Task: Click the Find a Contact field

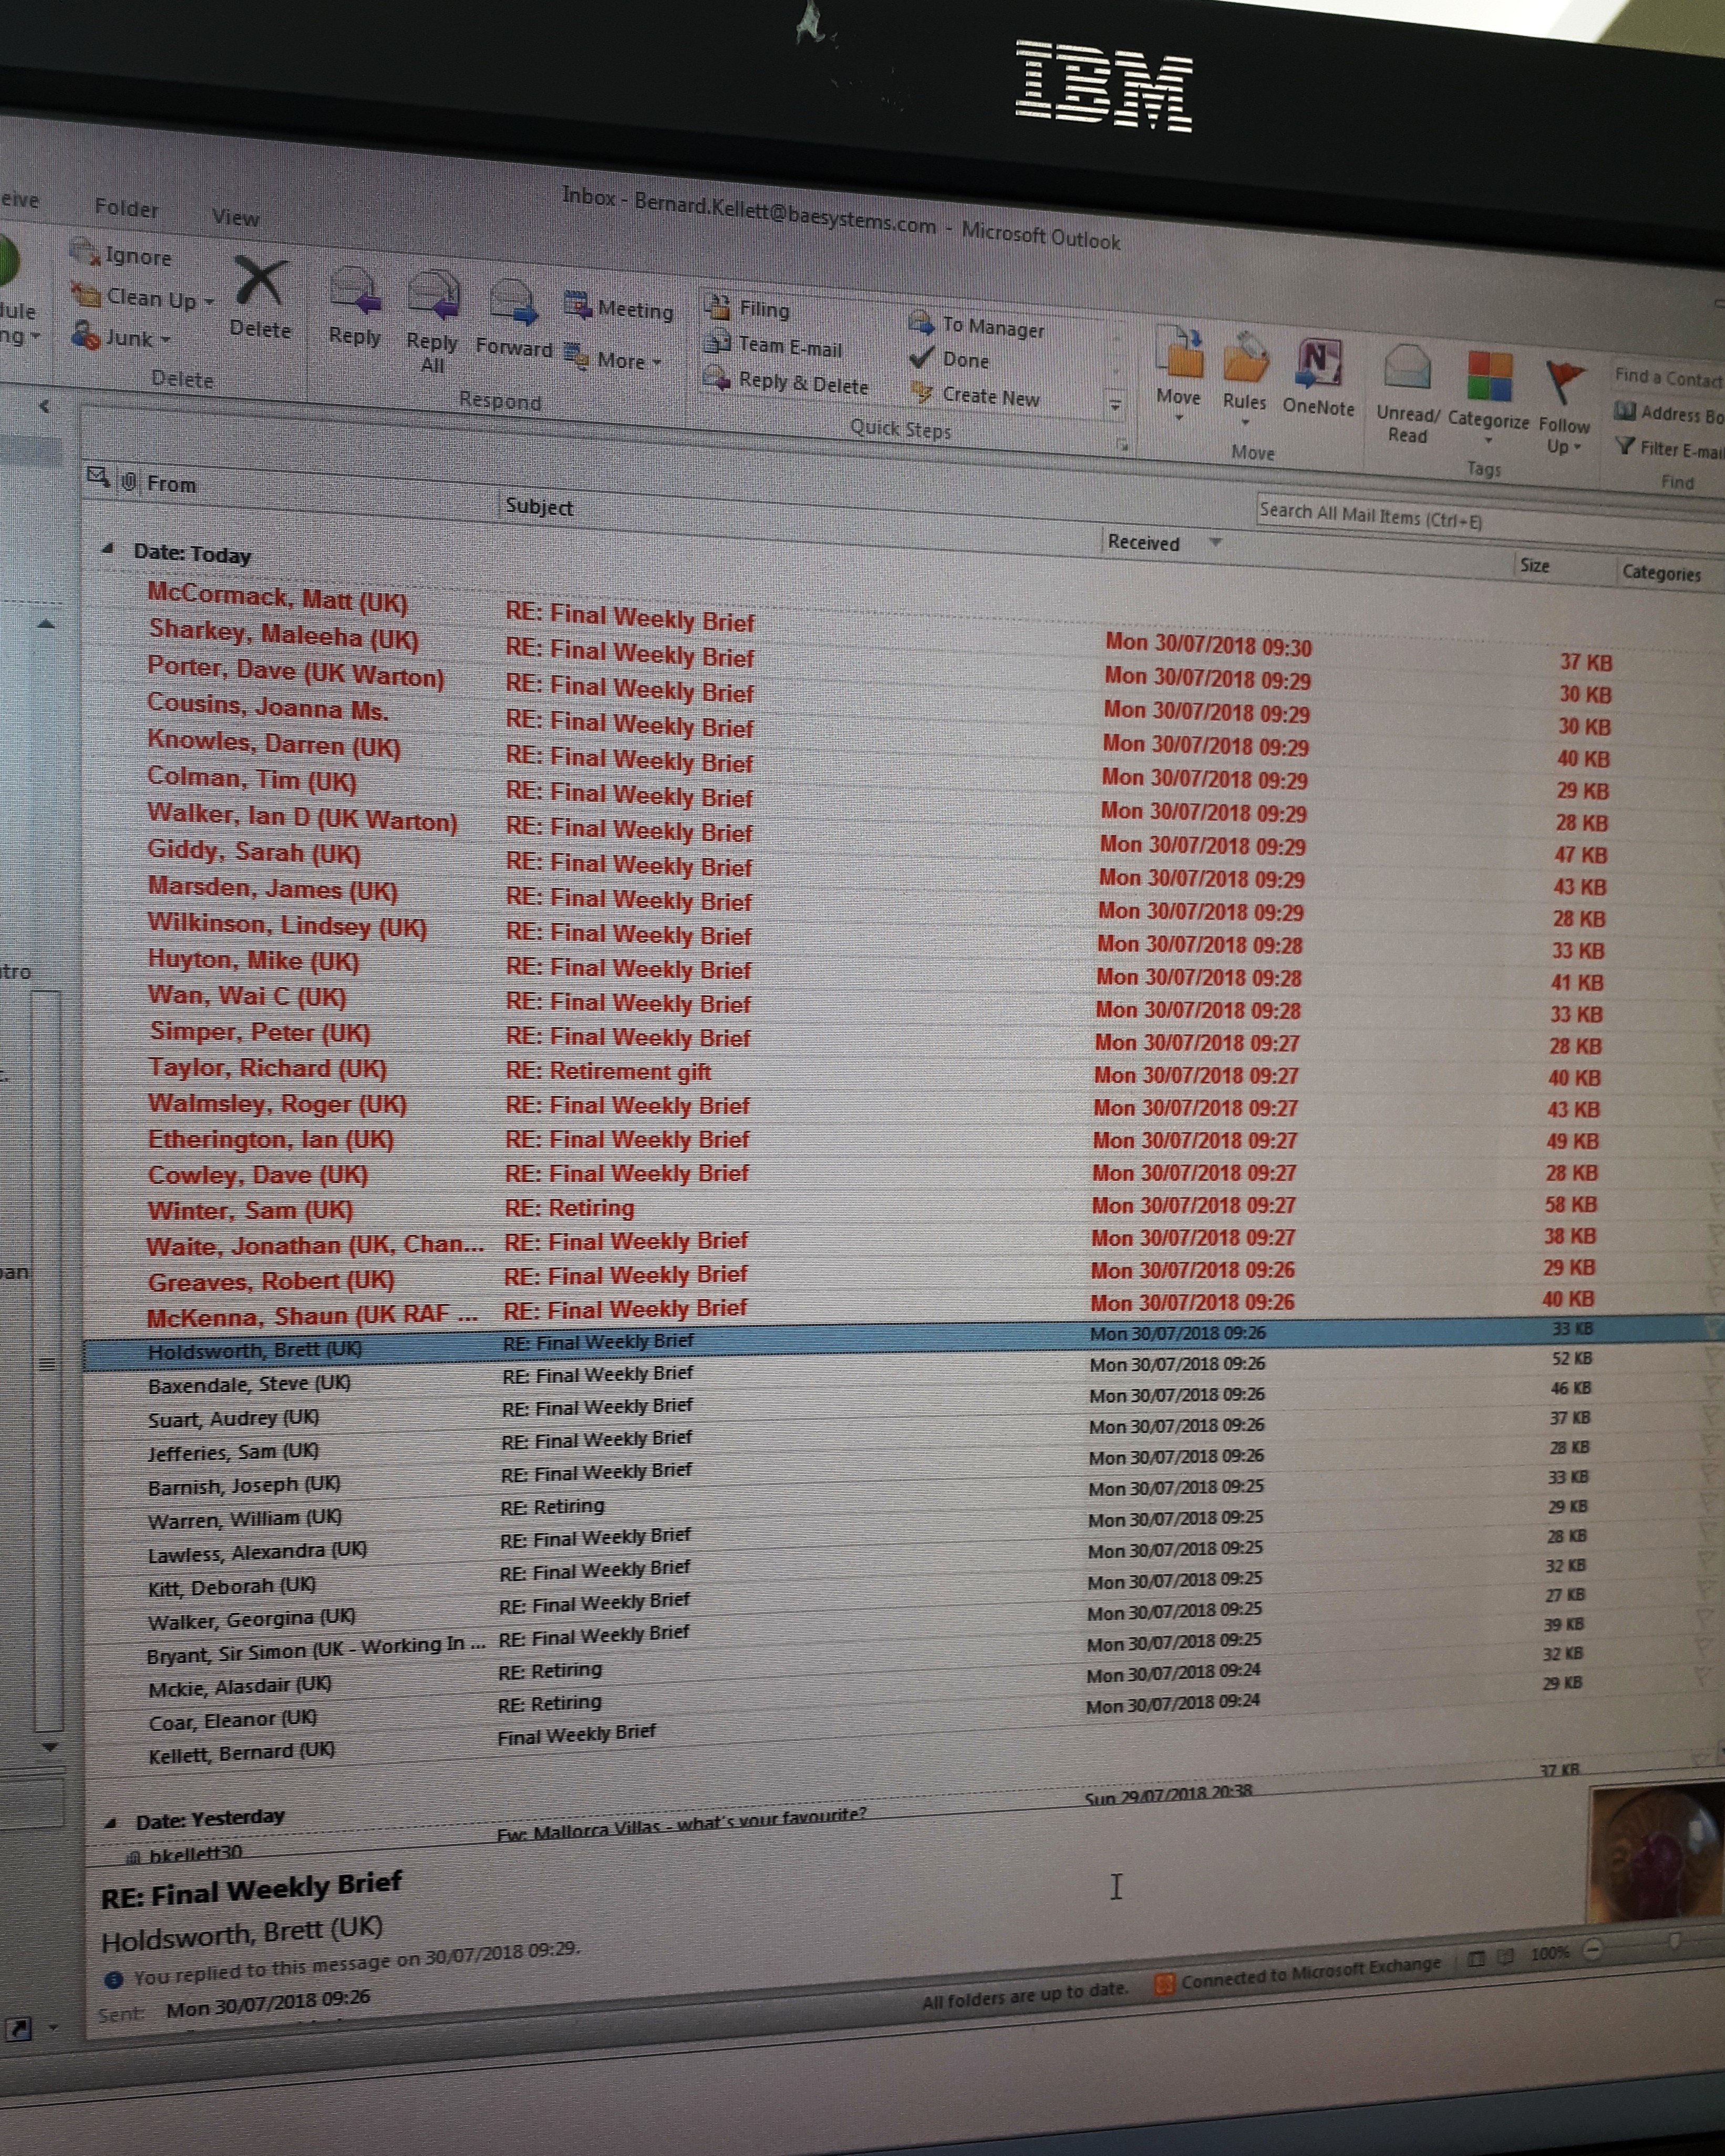Action: pyautogui.click(x=1668, y=377)
